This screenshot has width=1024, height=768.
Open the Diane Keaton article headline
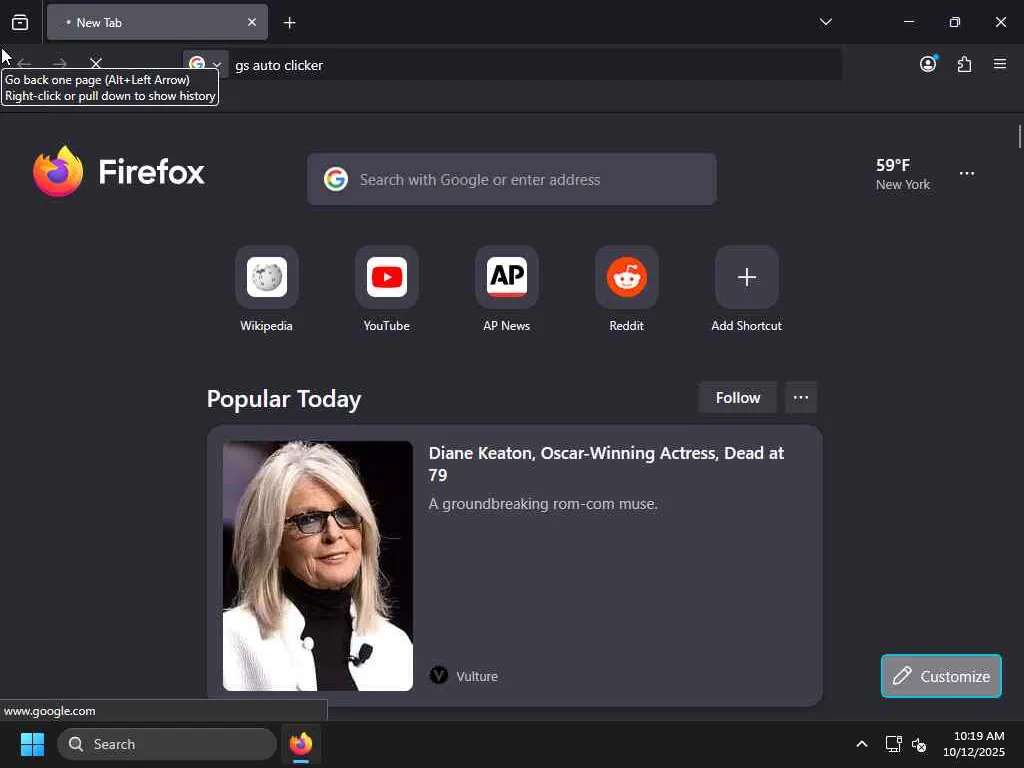605,464
